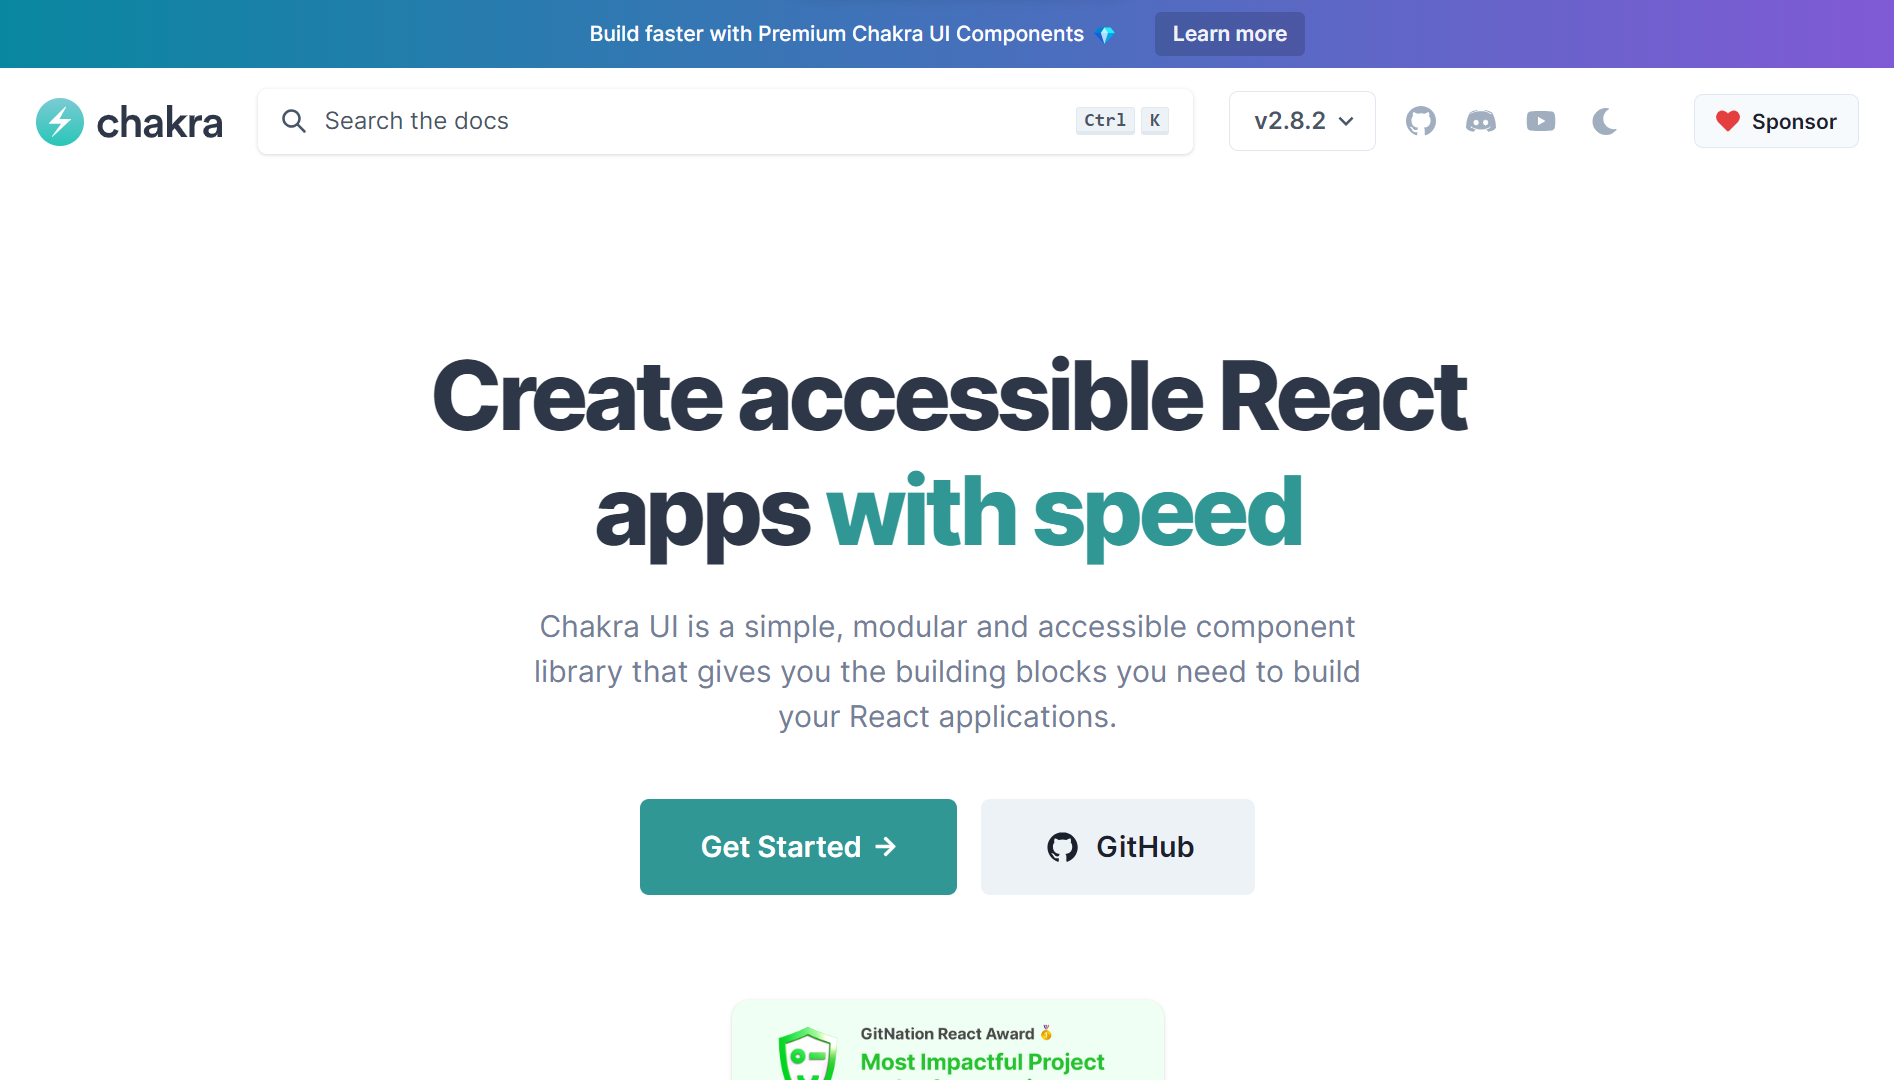Open the GitHub button in the hero section
Viewport: 1894px width, 1080px height.
click(1118, 847)
